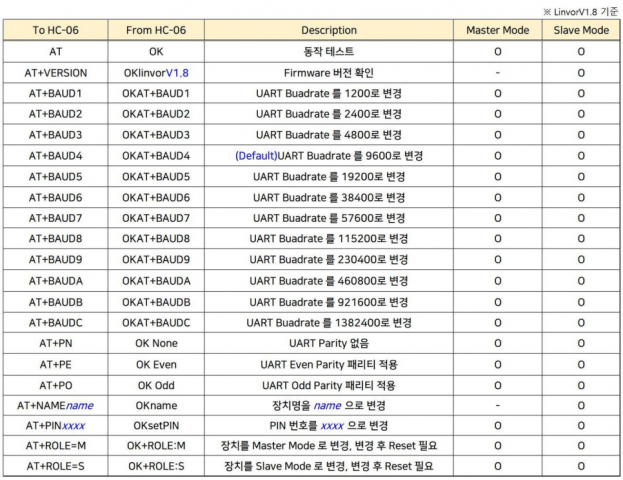Click the 'To HC-06' column header
623x480 pixels.
[59, 30]
